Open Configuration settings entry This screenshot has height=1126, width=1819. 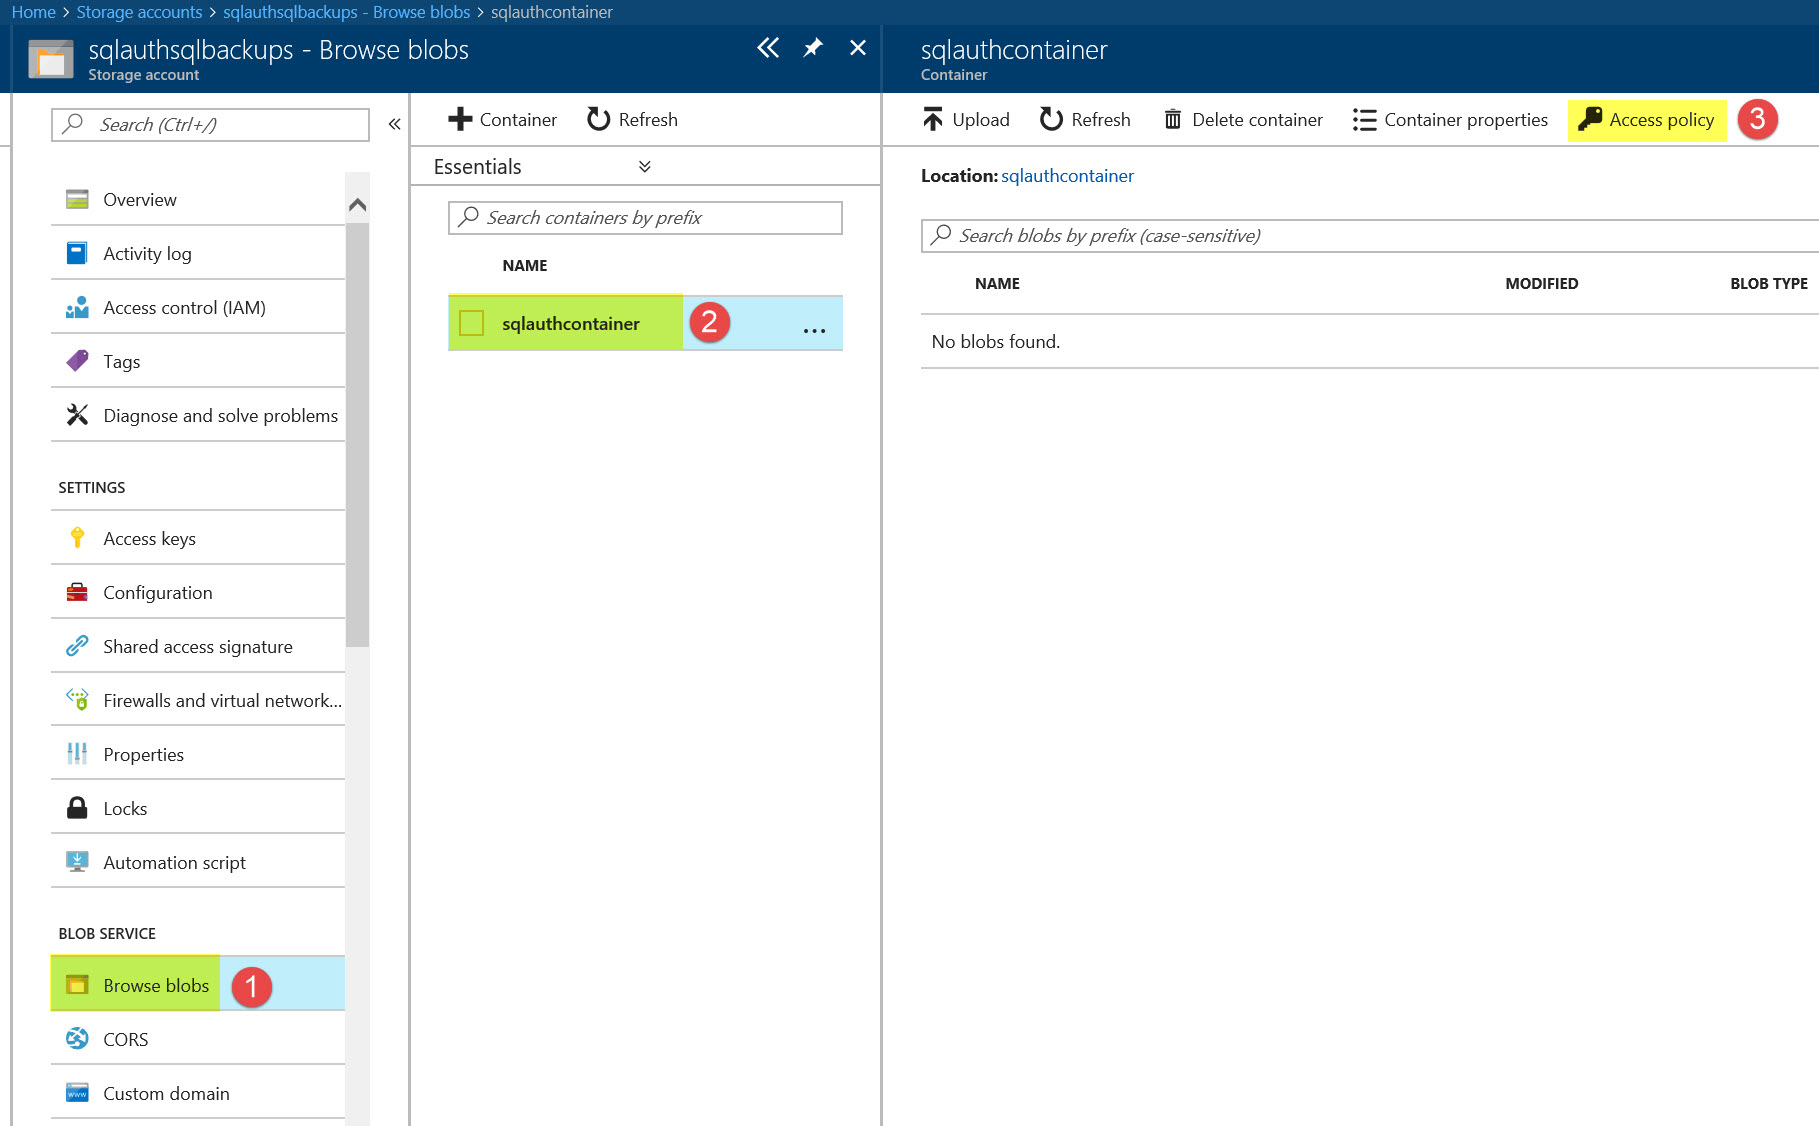click(x=198, y=592)
